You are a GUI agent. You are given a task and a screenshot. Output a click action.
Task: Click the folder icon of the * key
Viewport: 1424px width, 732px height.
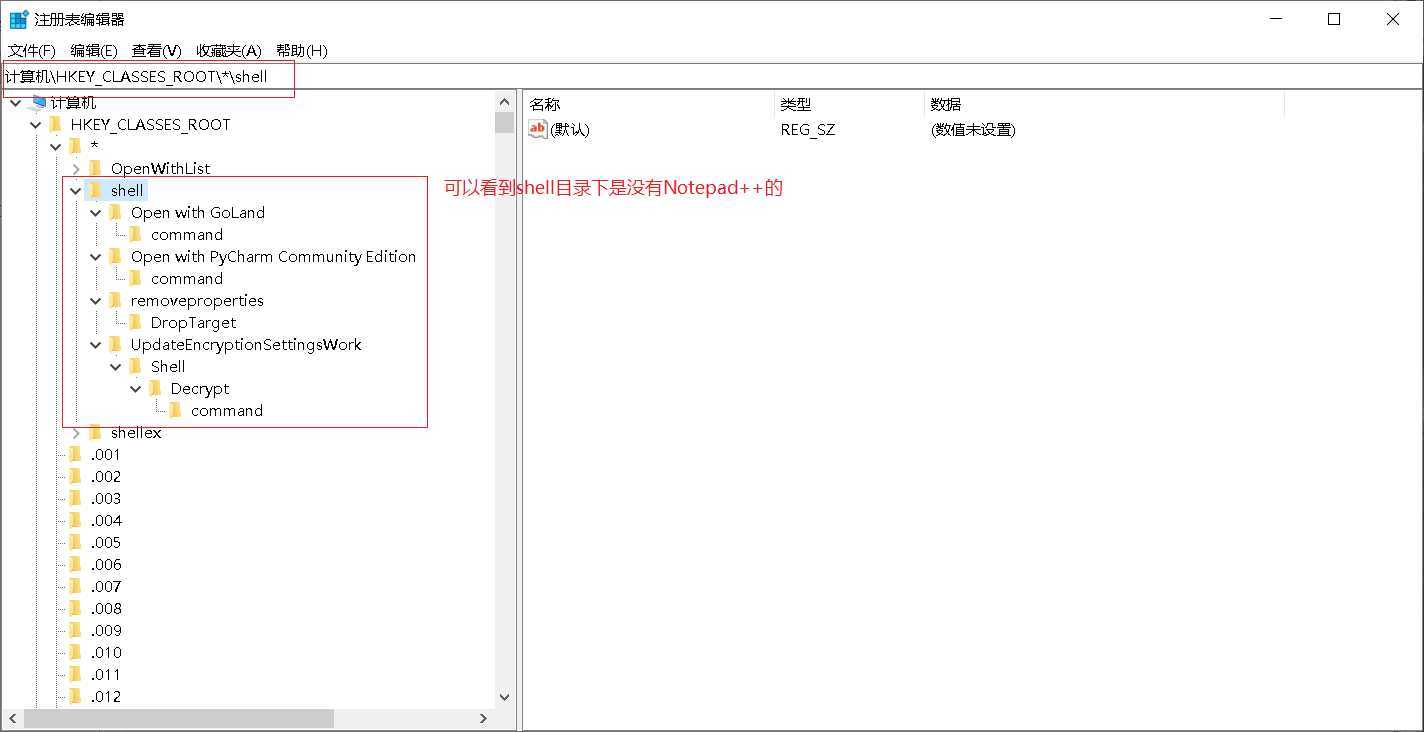click(76, 146)
